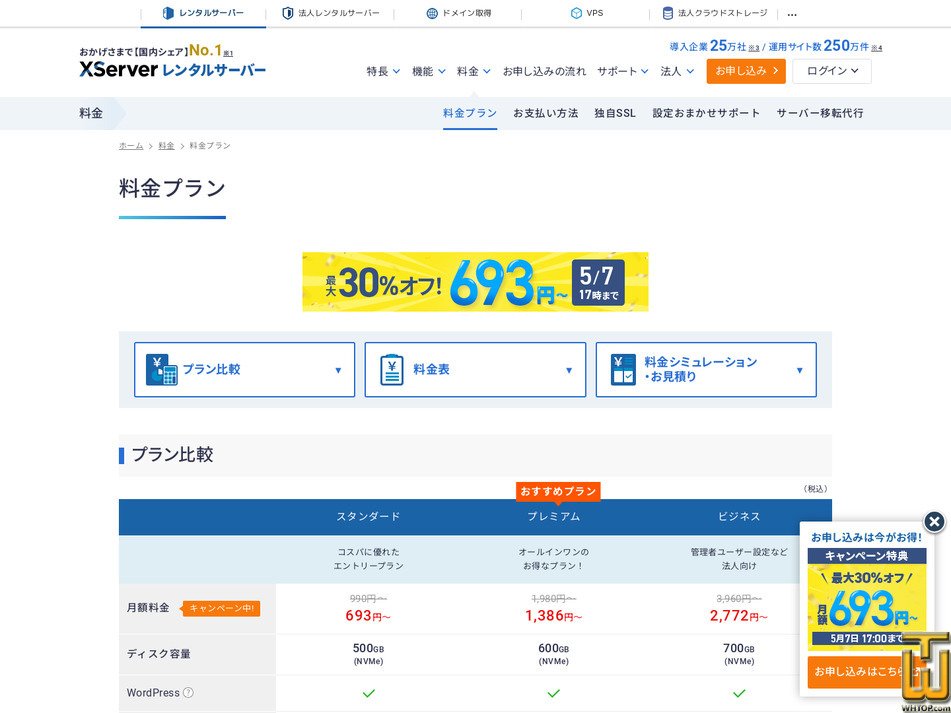Click the premium plan WordPress checkmark

click(553, 693)
